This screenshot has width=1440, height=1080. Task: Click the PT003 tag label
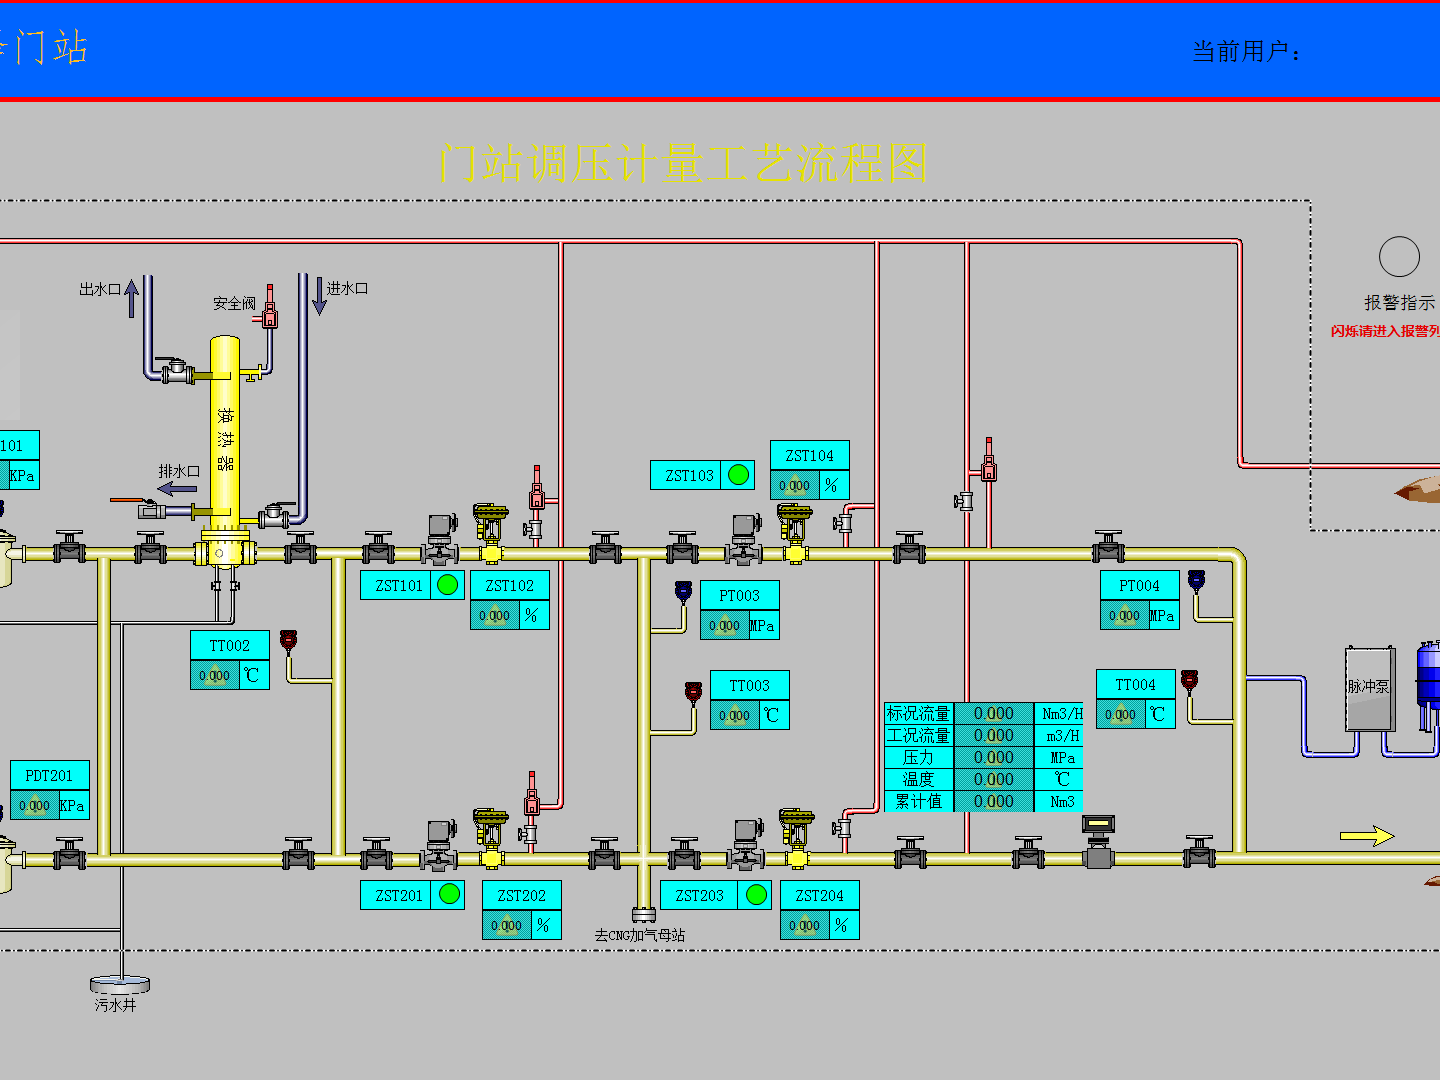click(x=739, y=595)
